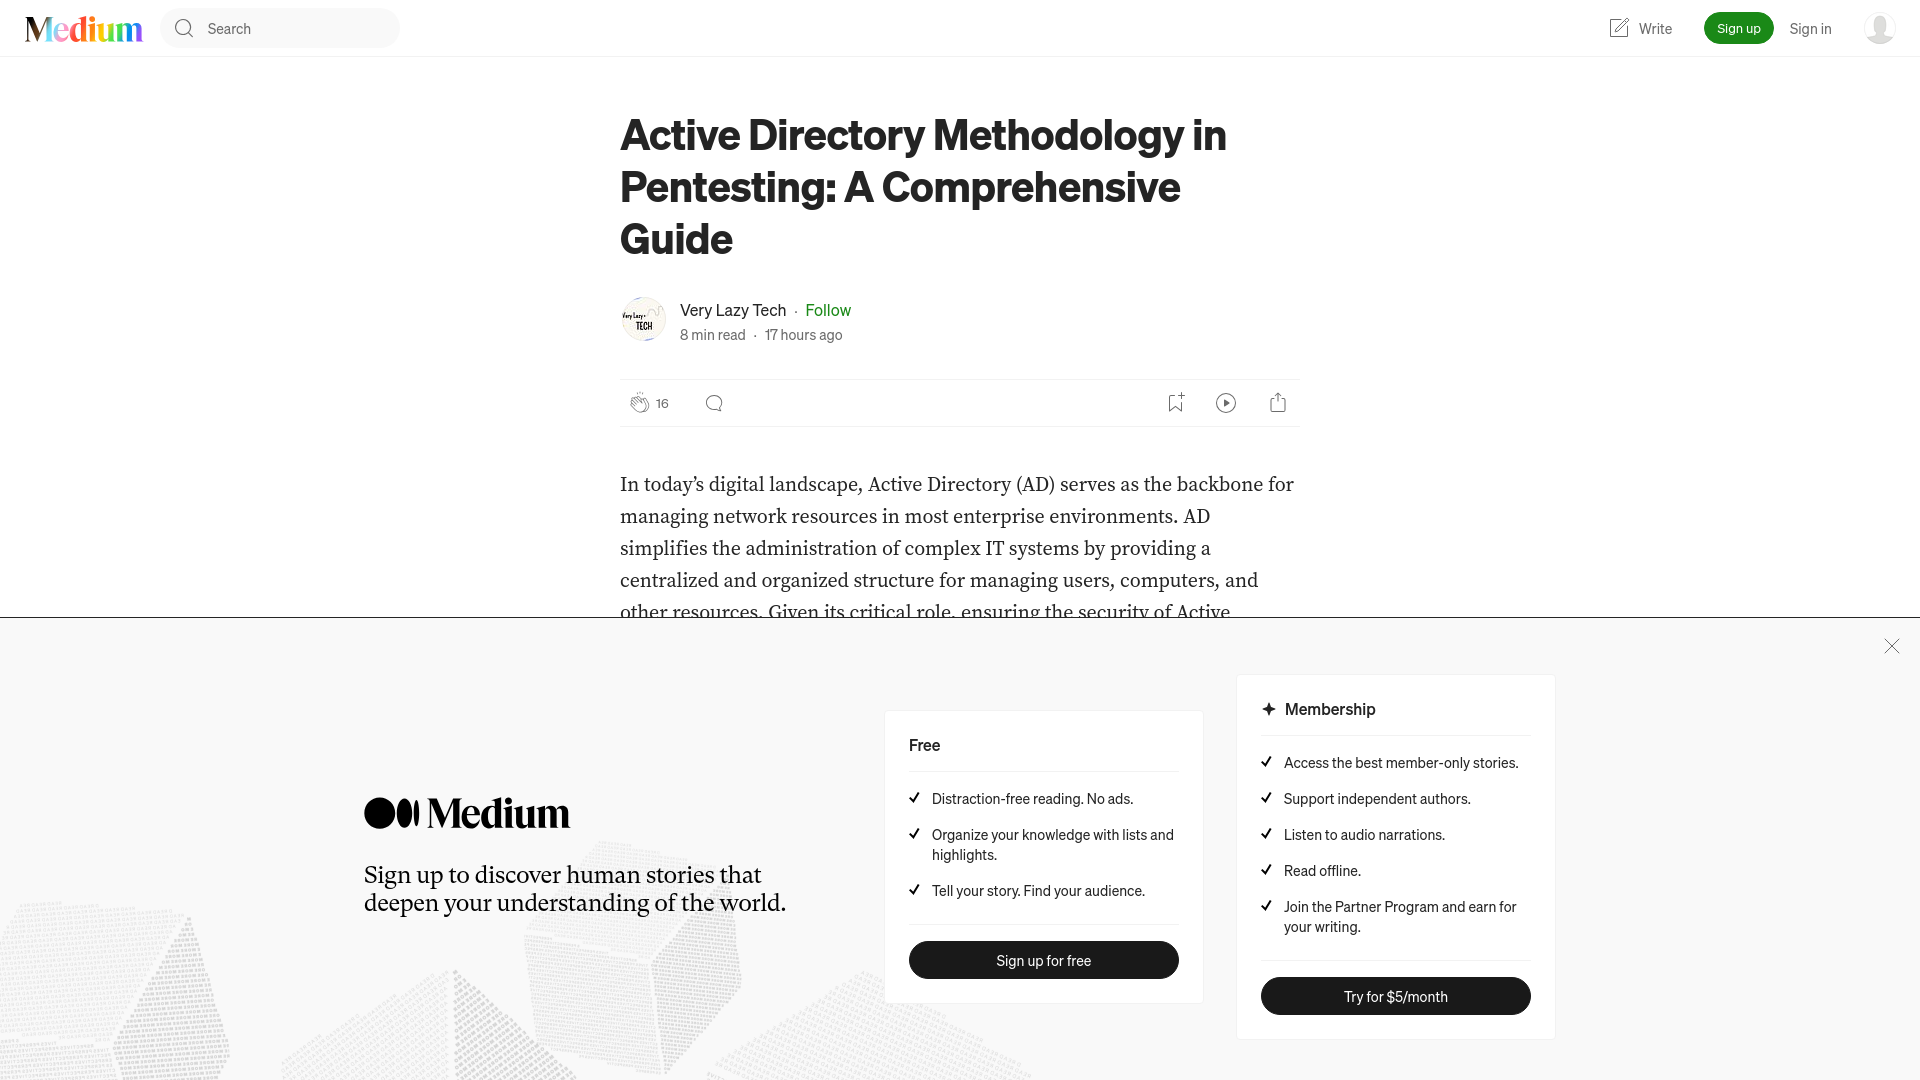This screenshot has width=1920, height=1080.
Task: Click the share article icon
Action: [x=1278, y=402]
